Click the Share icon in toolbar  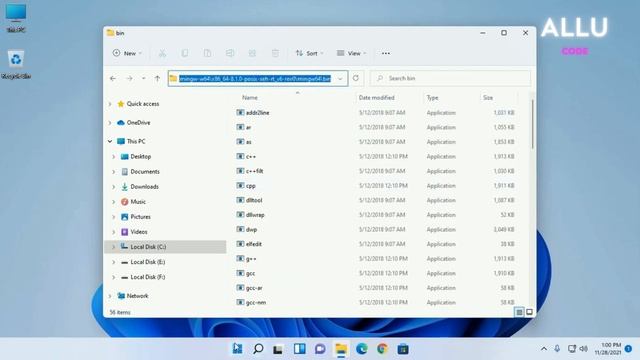pyautogui.click(x=252, y=53)
